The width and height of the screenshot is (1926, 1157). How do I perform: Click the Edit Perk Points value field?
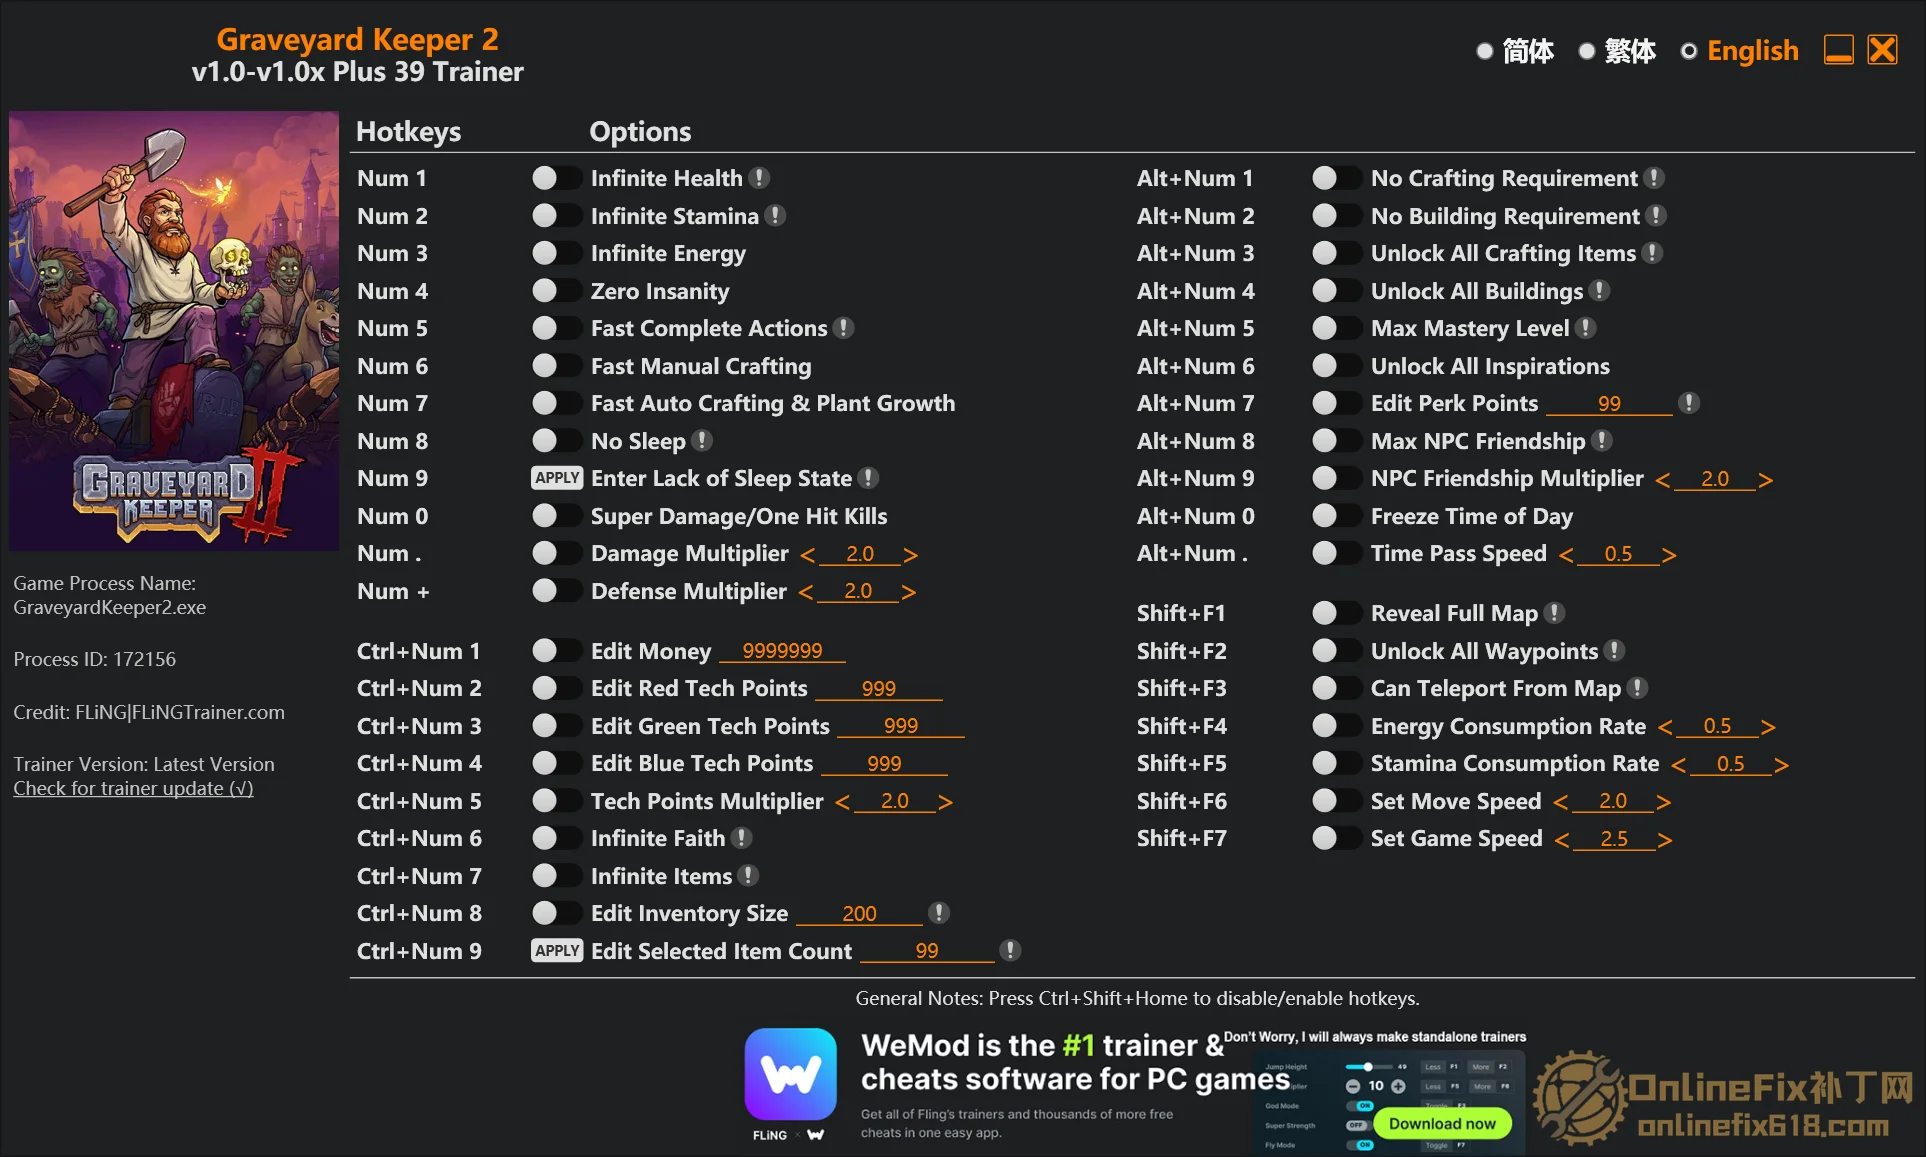(x=1609, y=403)
